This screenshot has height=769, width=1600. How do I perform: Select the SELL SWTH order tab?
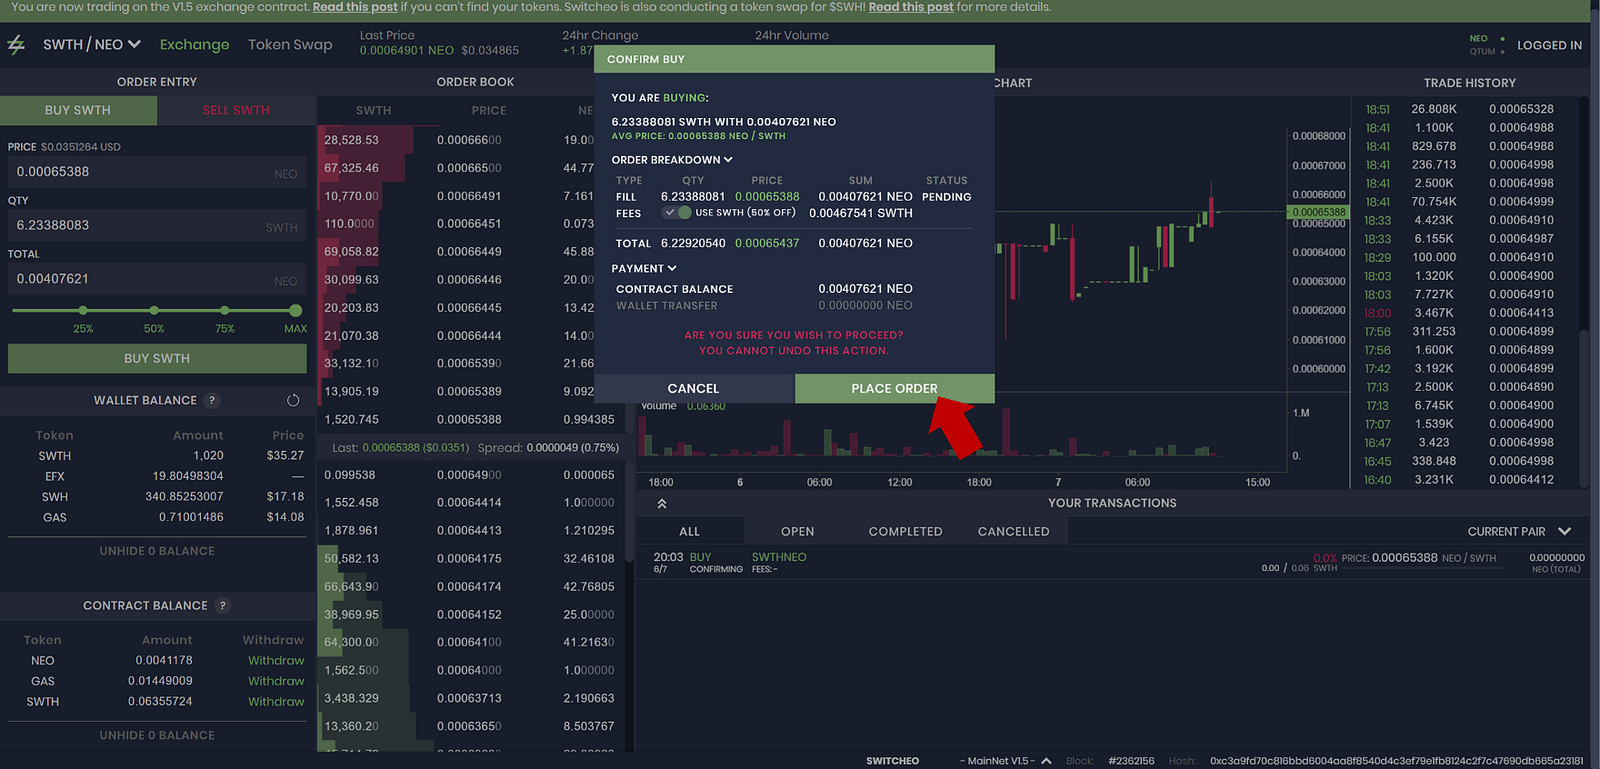[x=236, y=110]
